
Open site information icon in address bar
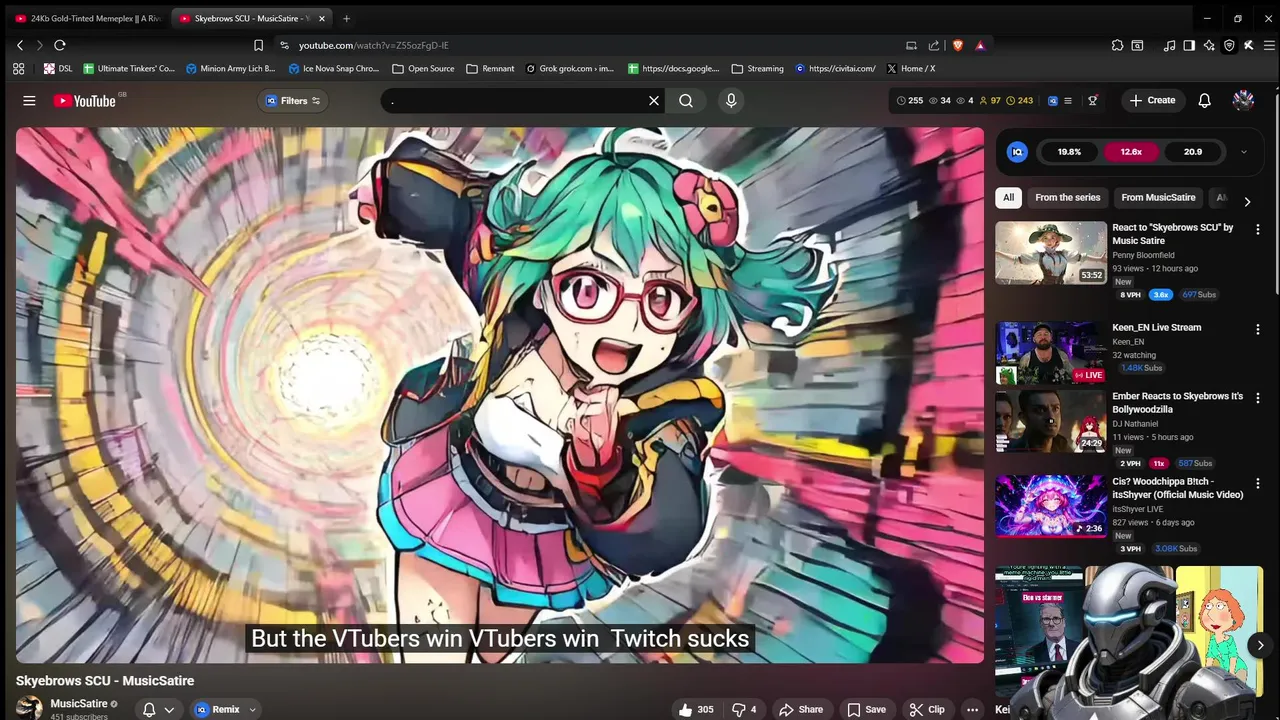[x=284, y=45]
